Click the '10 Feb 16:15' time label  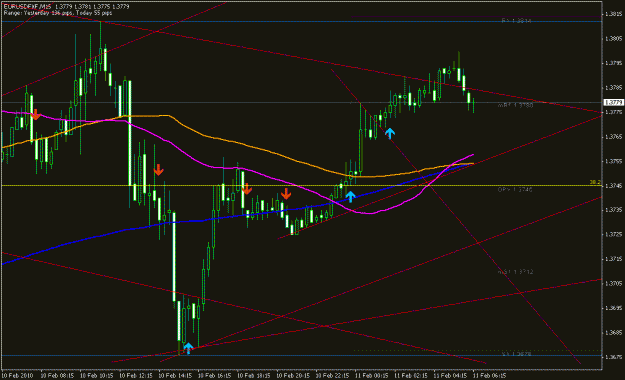(214, 376)
